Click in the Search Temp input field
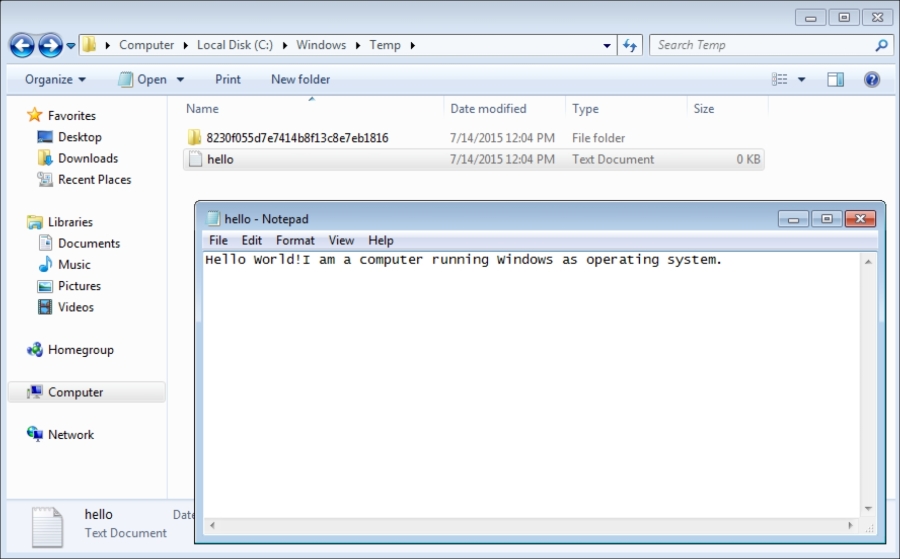This screenshot has width=900, height=559. pyautogui.click(x=760, y=45)
